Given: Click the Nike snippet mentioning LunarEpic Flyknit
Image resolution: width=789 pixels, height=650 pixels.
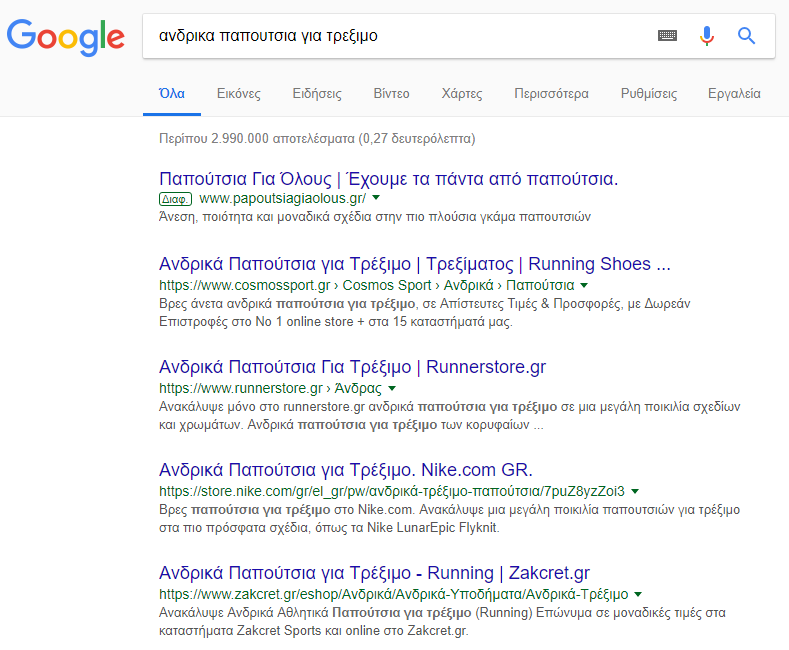Looking at the screenshot, I should (x=449, y=519).
